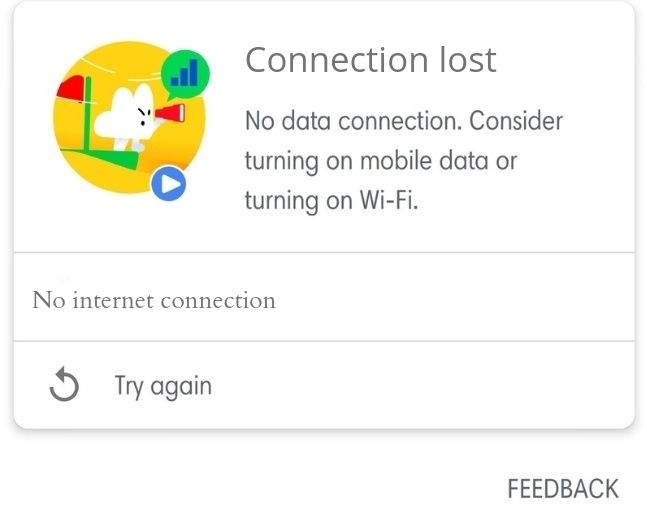
Task: Click the red flag in the doodle
Action: (x=71, y=88)
